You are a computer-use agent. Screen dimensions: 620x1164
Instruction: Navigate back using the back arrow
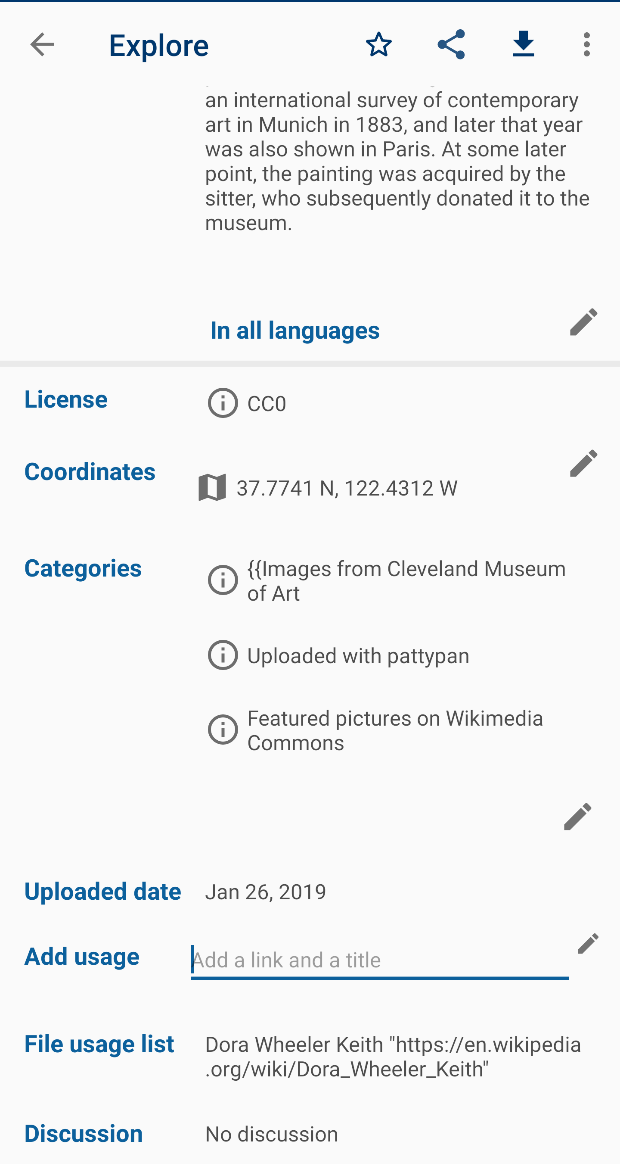pos(42,45)
